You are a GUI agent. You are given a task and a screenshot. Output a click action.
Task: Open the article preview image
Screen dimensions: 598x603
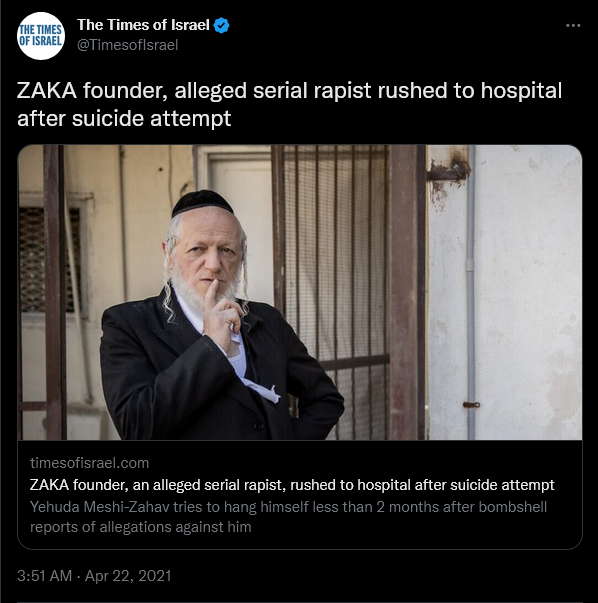point(300,292)
